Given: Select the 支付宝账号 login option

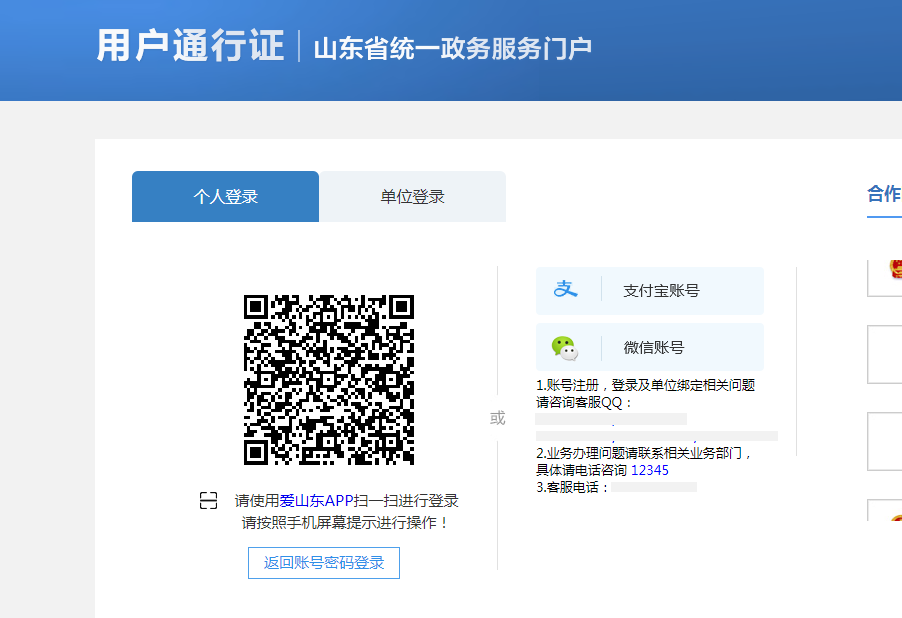Looking at the screenshot, I should [x=649, y=289].
